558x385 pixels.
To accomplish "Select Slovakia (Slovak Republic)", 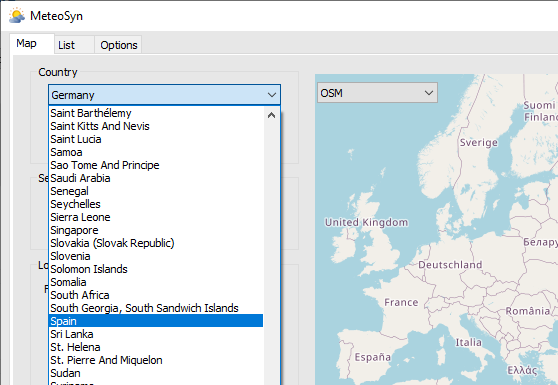I will (156, 243).
